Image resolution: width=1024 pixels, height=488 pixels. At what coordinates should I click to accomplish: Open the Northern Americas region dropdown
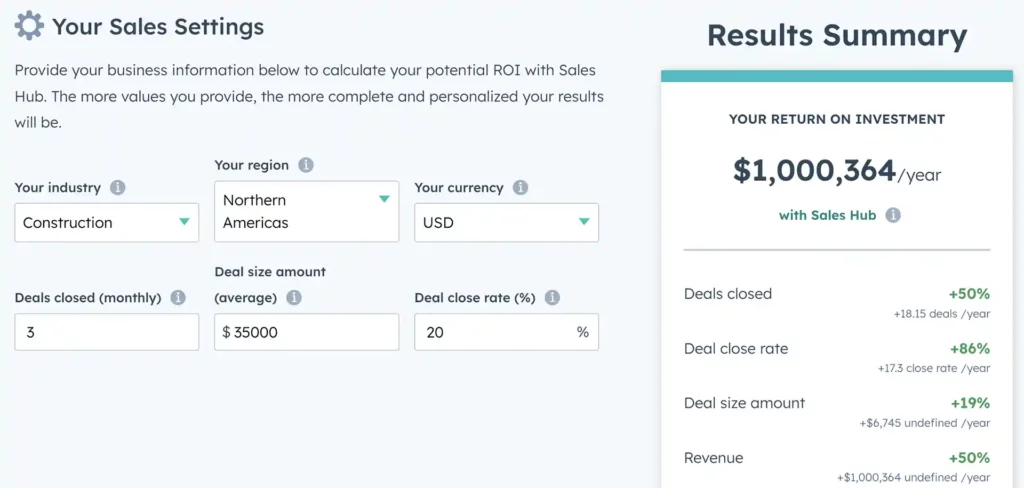point(306,212)
